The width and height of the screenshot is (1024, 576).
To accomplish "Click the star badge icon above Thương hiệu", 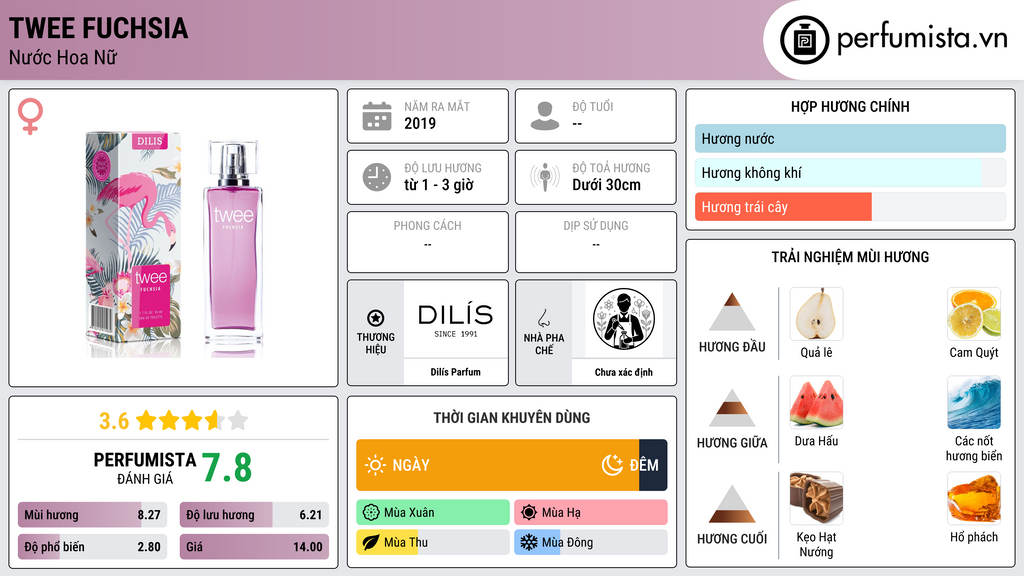I will 376,318.
